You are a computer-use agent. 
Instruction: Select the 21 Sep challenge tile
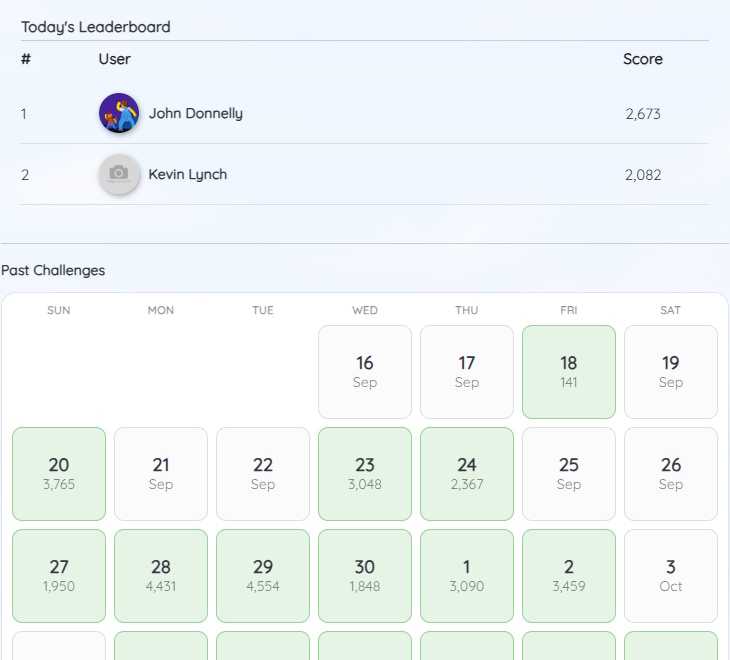161,474
